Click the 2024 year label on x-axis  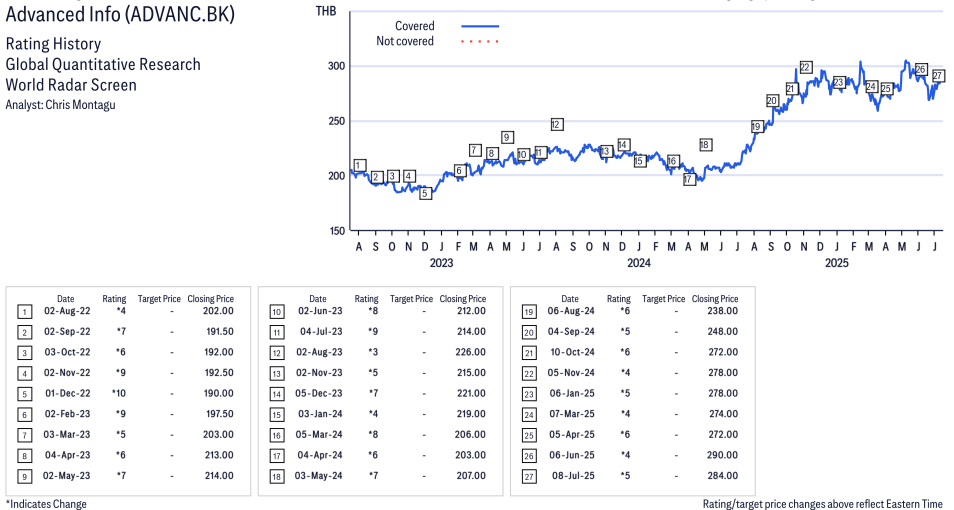click(x=639, y=263)
